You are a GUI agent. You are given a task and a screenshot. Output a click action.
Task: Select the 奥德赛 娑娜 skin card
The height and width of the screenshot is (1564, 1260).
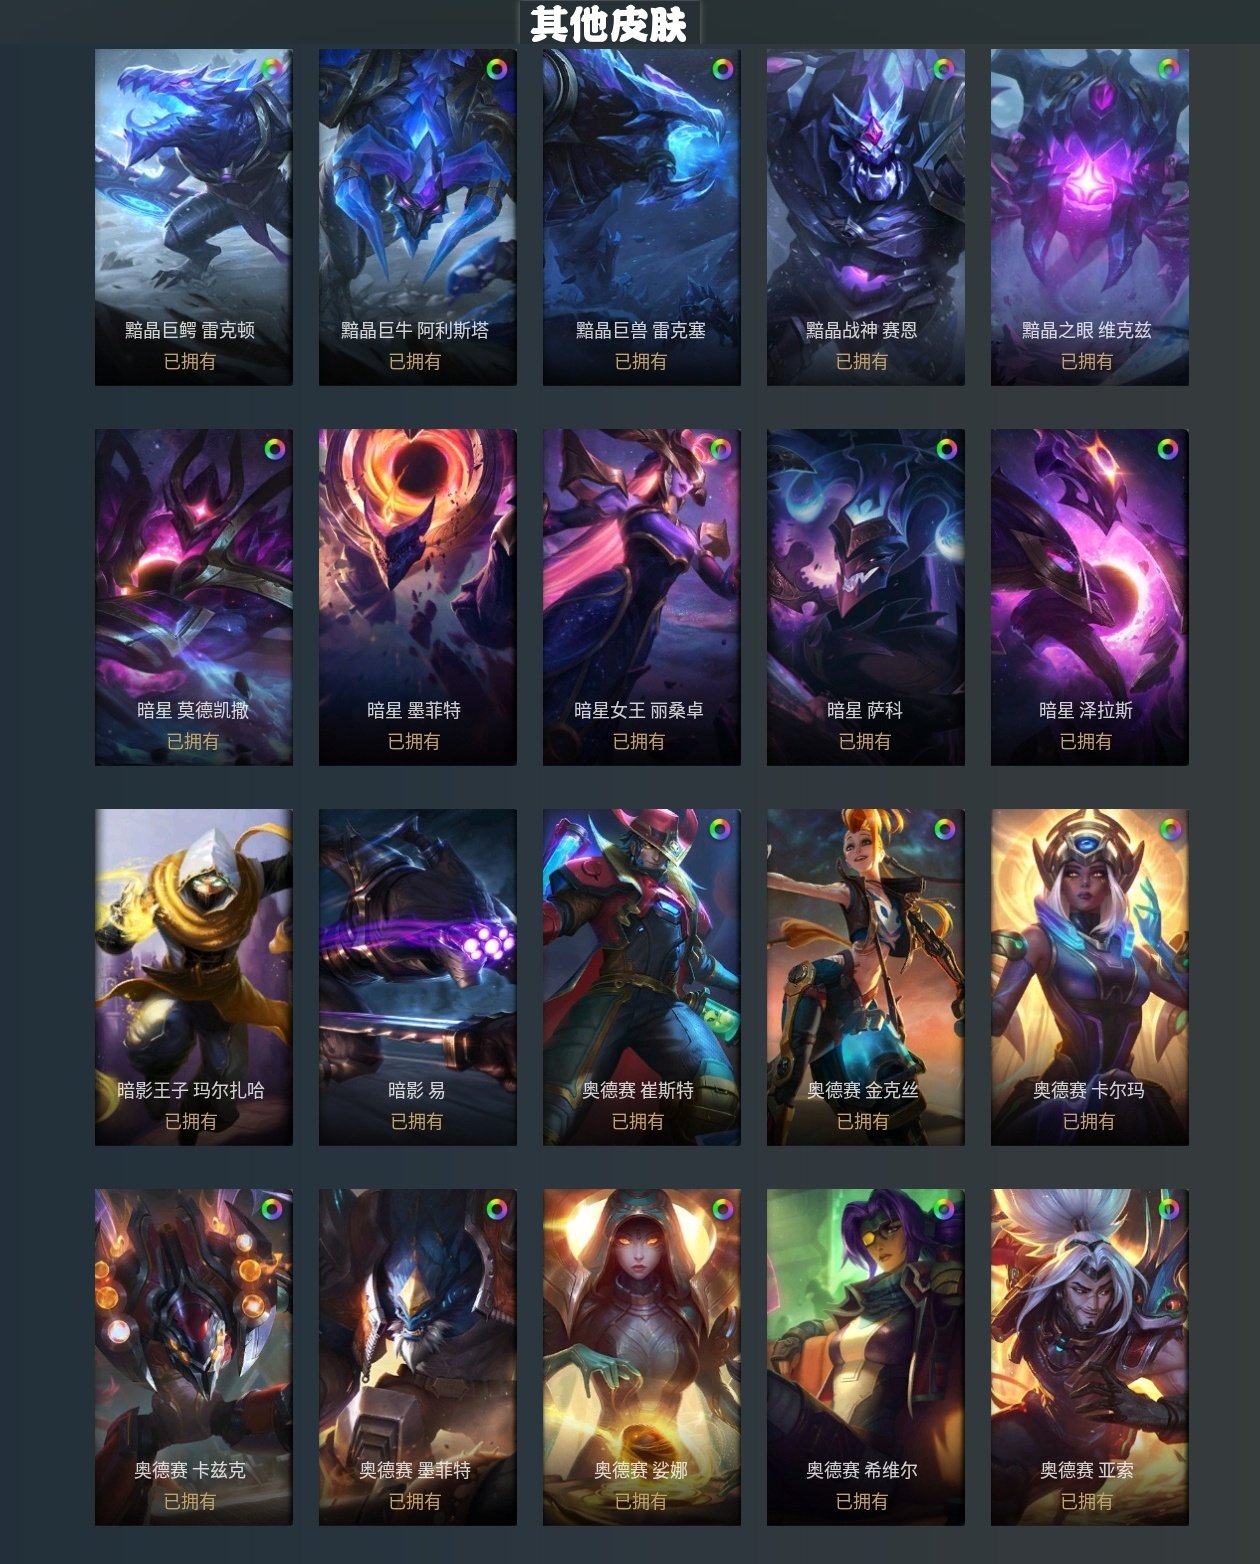click(642, 1357)
